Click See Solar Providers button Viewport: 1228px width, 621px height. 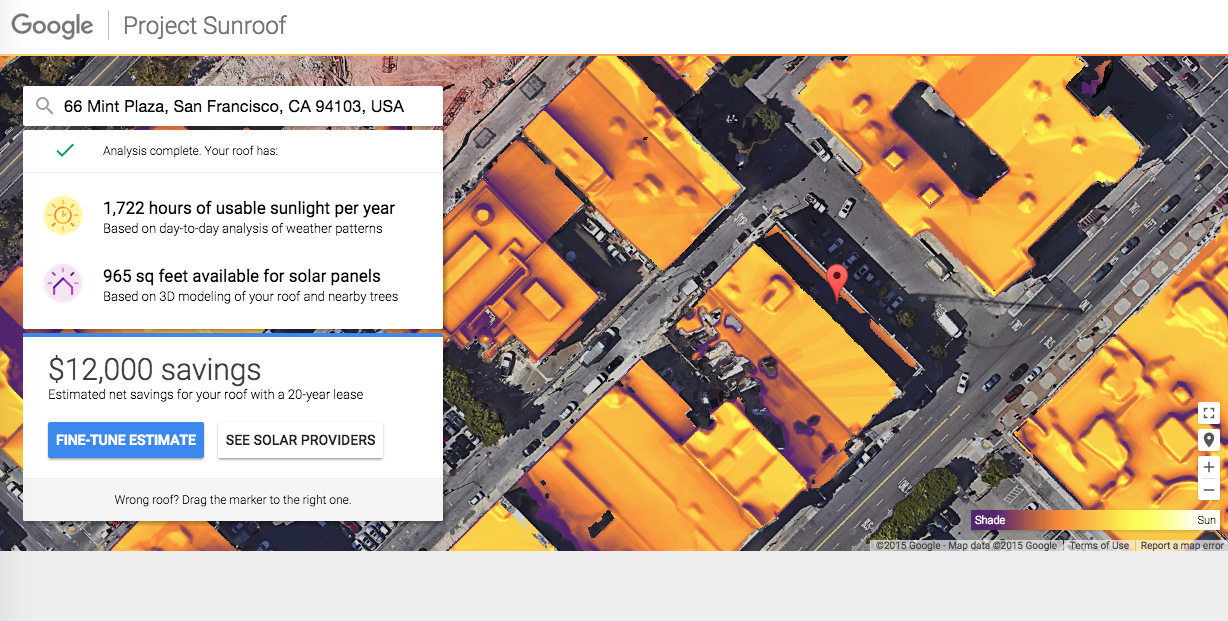300,440
